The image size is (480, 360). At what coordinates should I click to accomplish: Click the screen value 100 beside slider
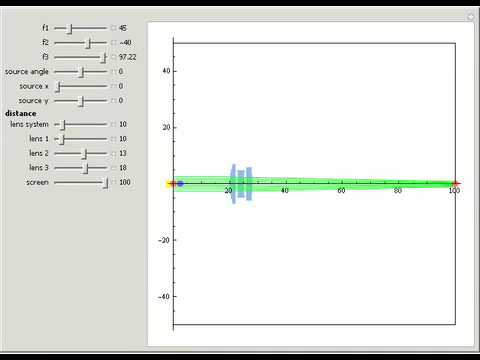(x=125, y=182)
